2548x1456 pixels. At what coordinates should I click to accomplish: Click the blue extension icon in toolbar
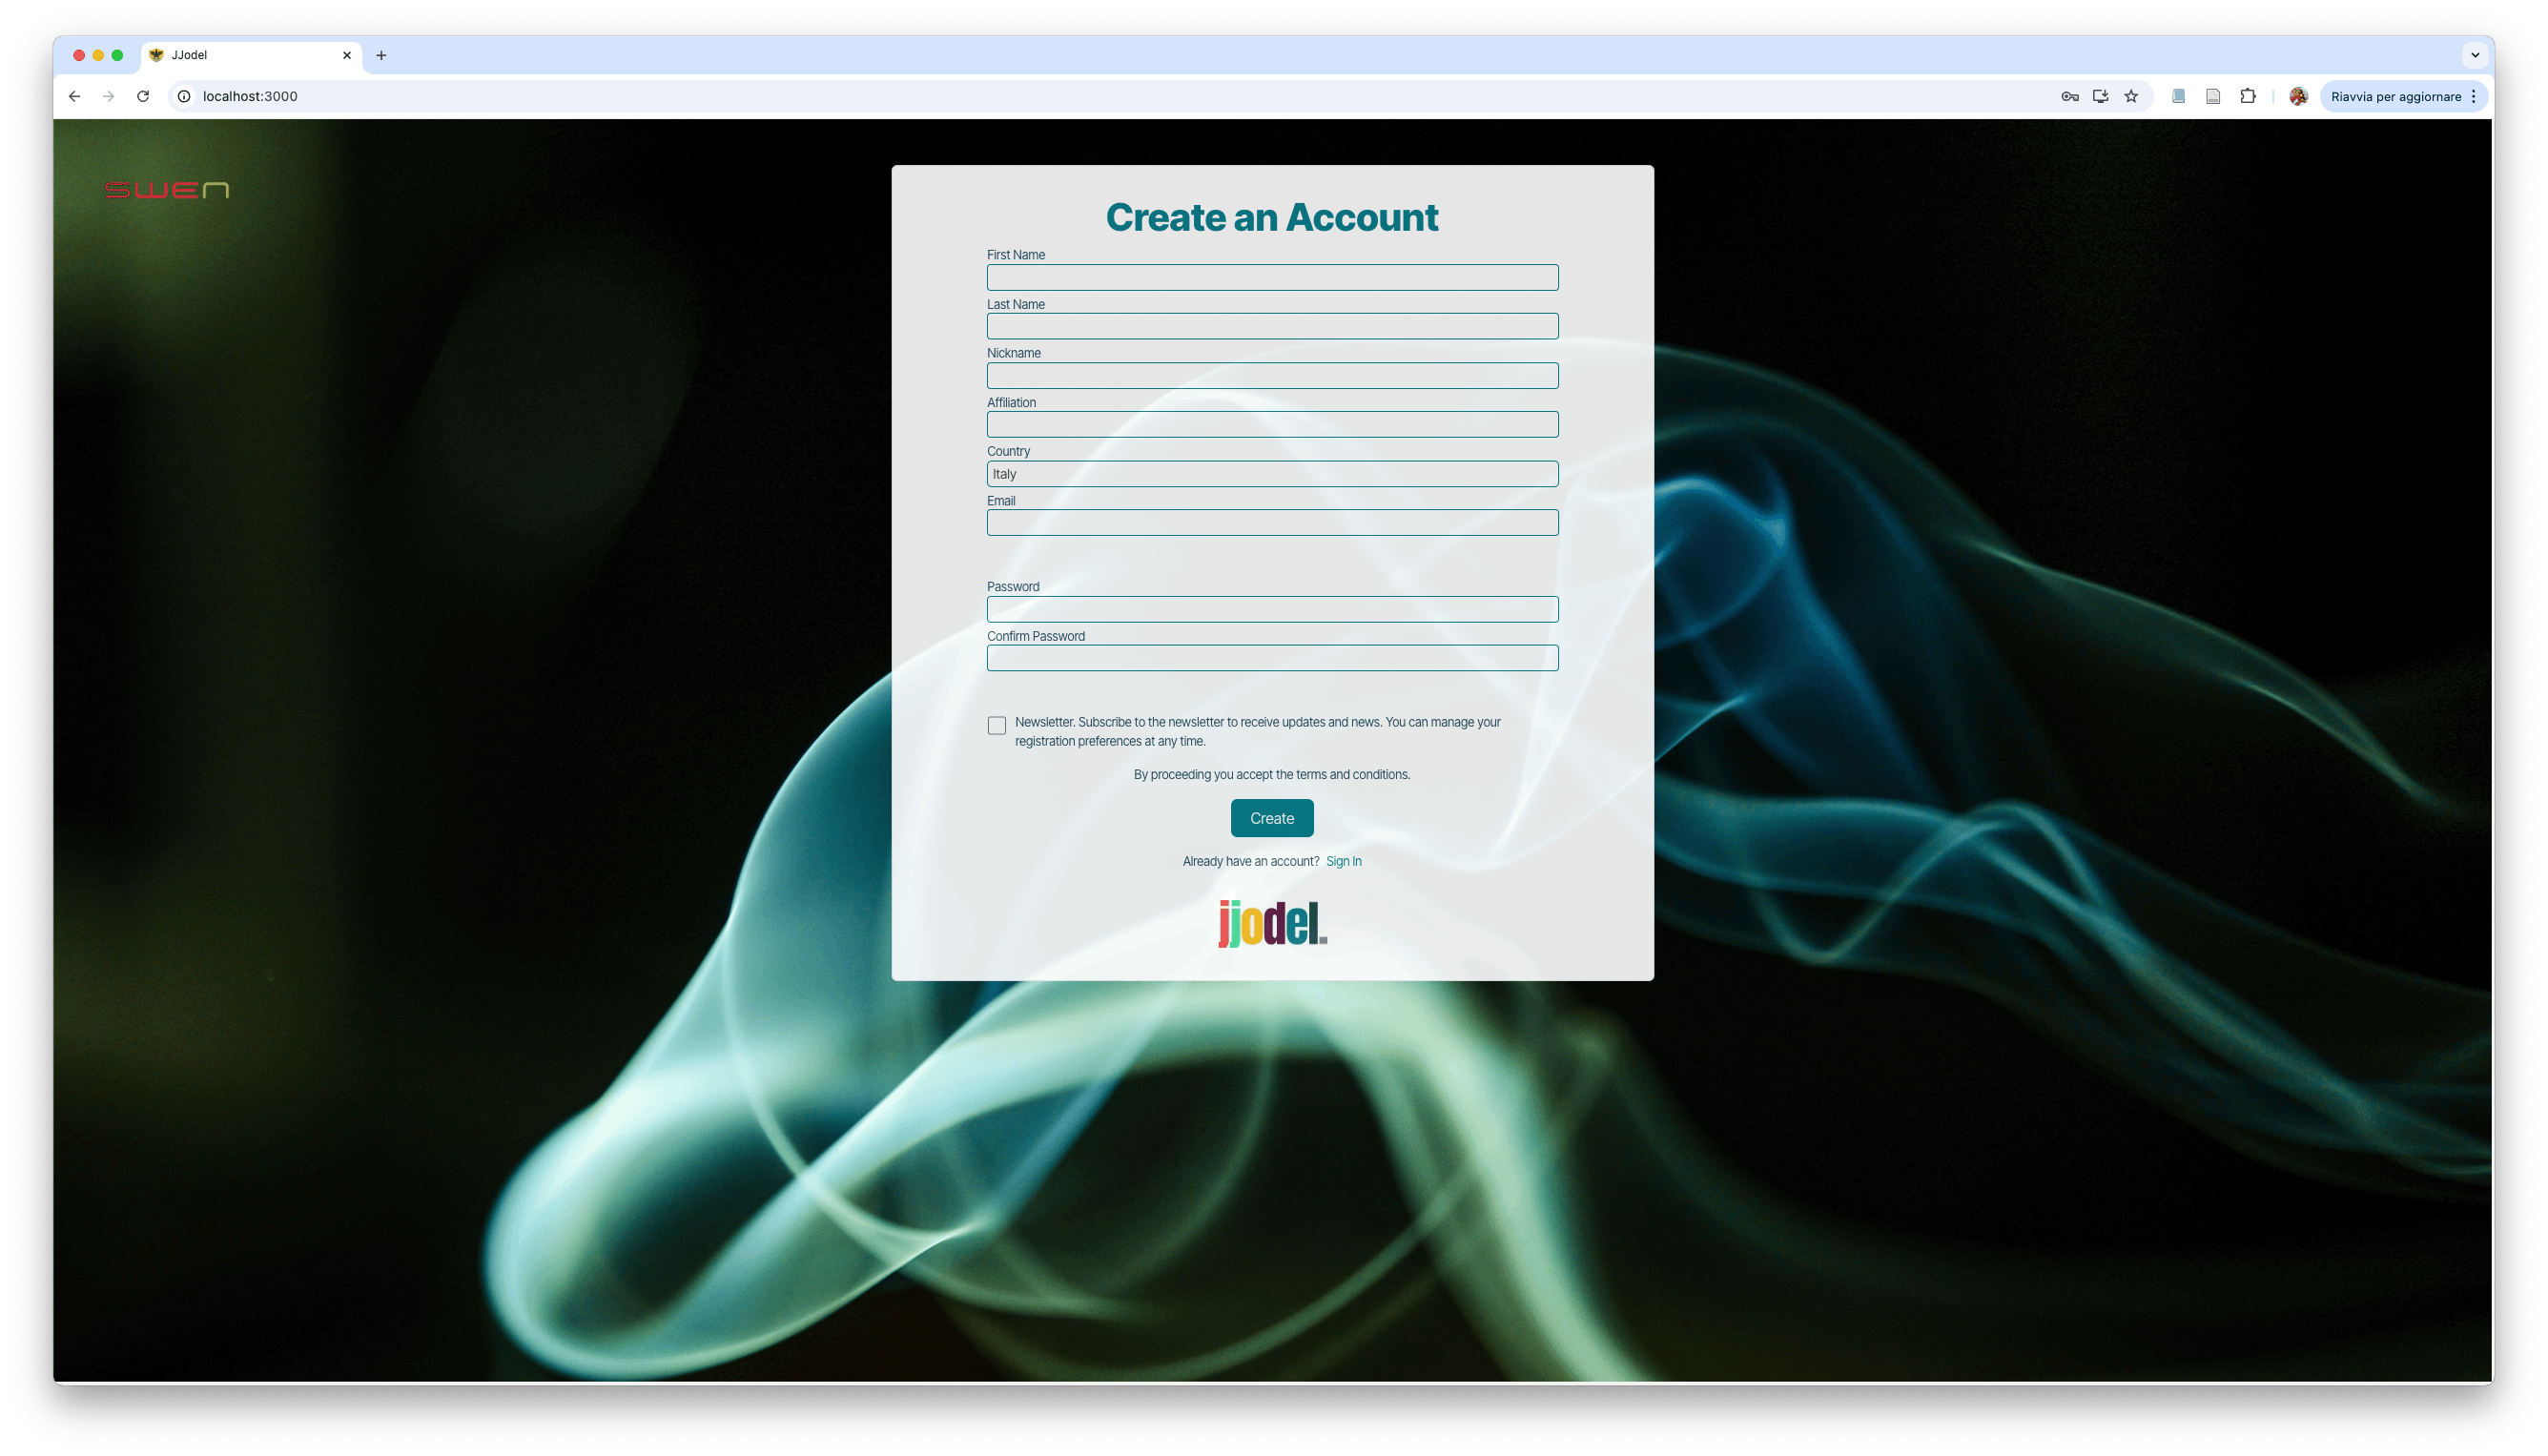(x=2178, y=96)
